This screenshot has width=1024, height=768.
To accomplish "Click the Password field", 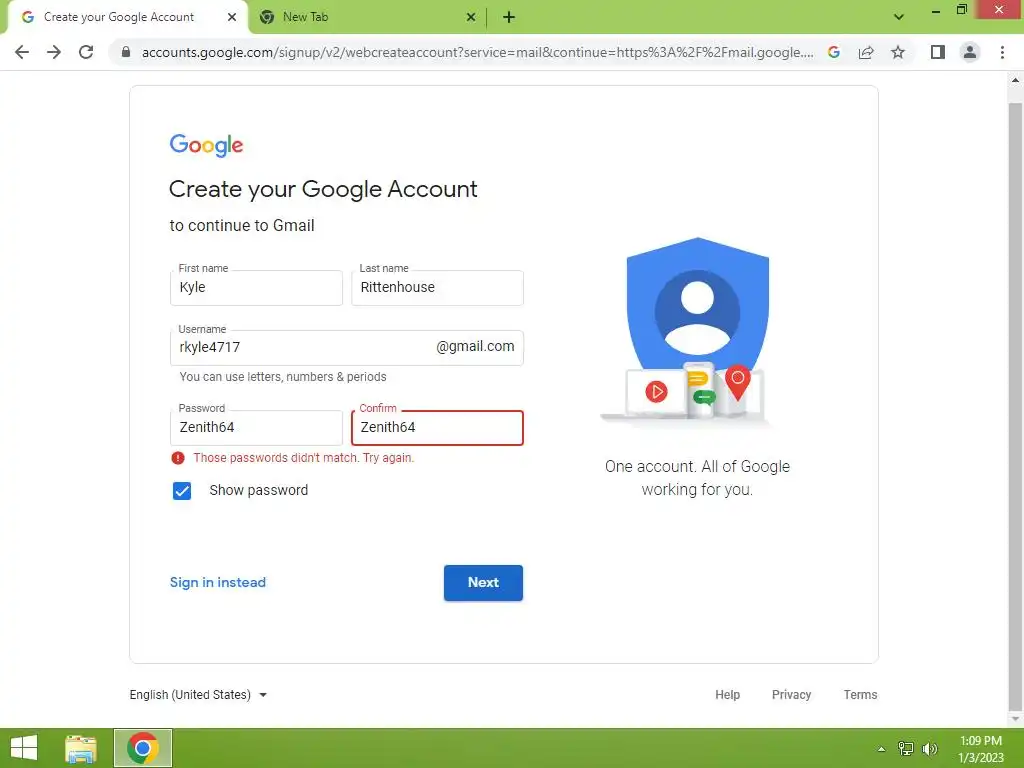I will coord(256,428).
